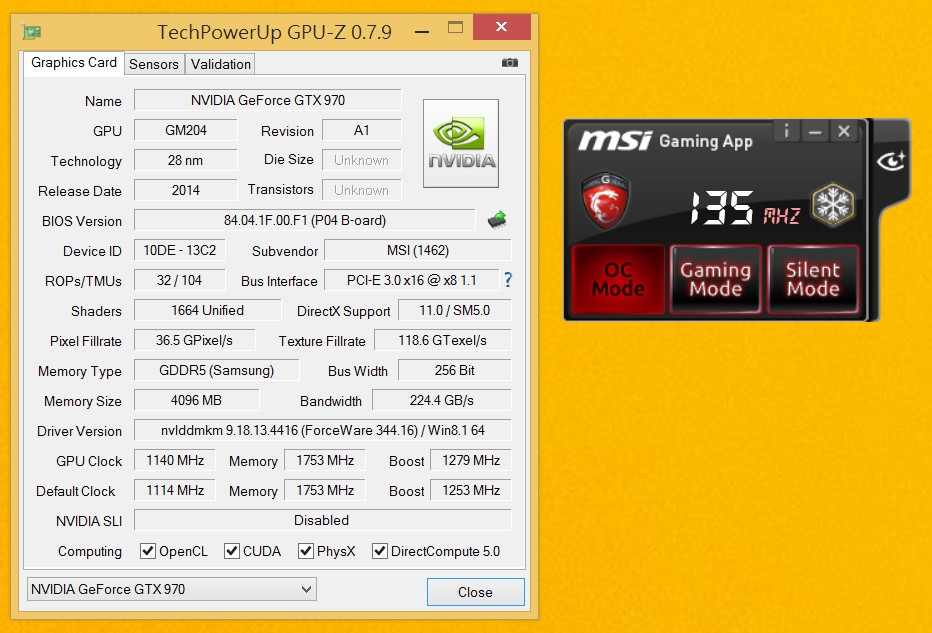Click the Transistors Unknown field
Viewport: 932px width, 633px height.
tap(361, 190)
